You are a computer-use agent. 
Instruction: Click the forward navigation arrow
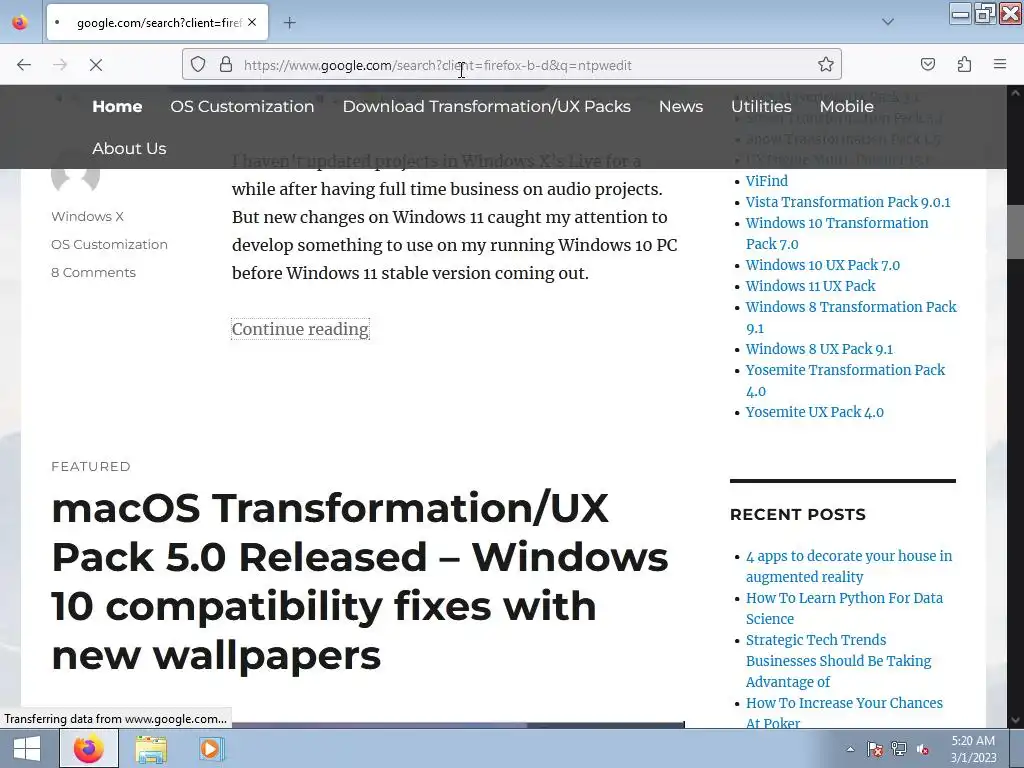pos(60,65)
